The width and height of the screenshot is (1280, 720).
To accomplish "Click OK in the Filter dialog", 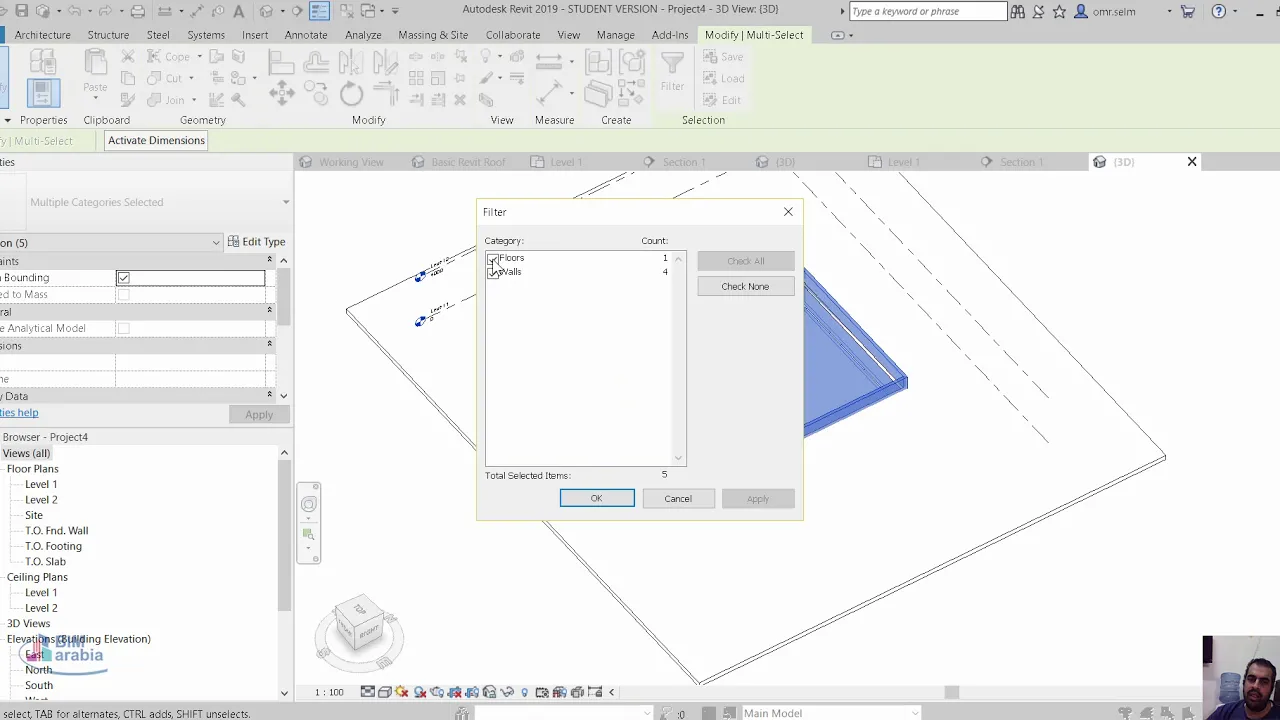I will [596, 498].
